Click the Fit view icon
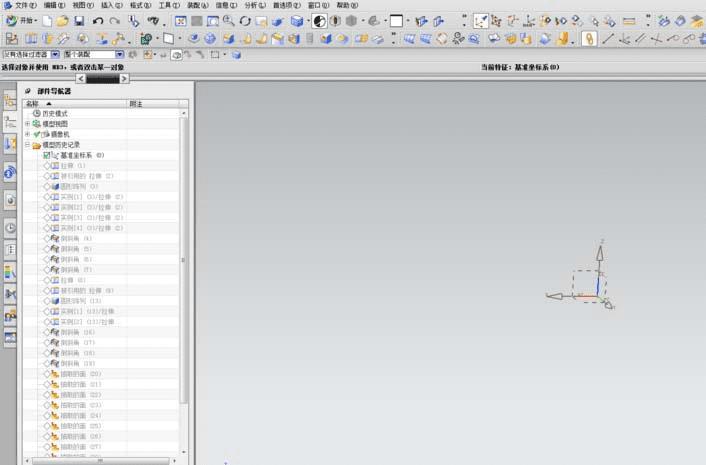 point(181,21)
